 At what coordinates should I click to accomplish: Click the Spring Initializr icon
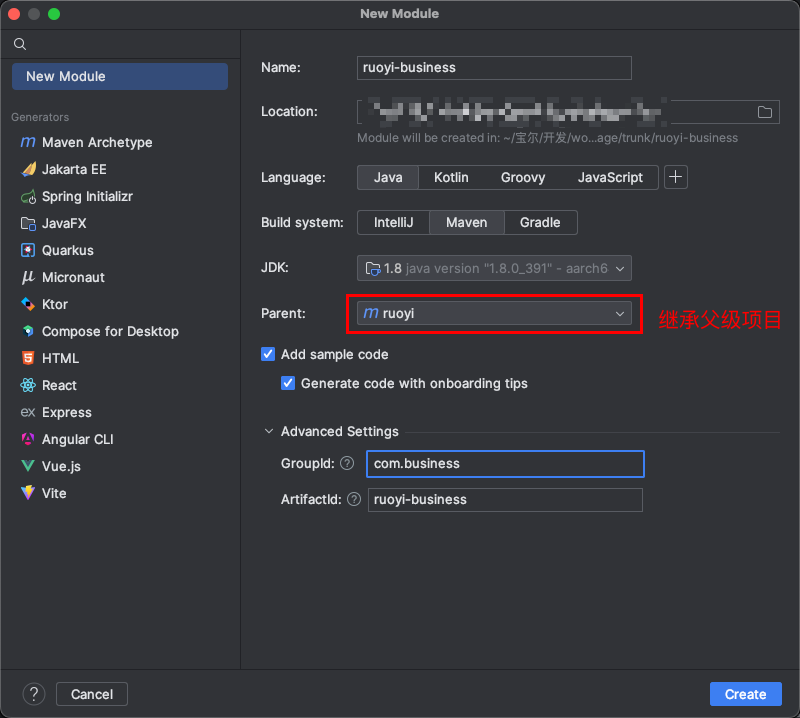click(x=28, y=196)
